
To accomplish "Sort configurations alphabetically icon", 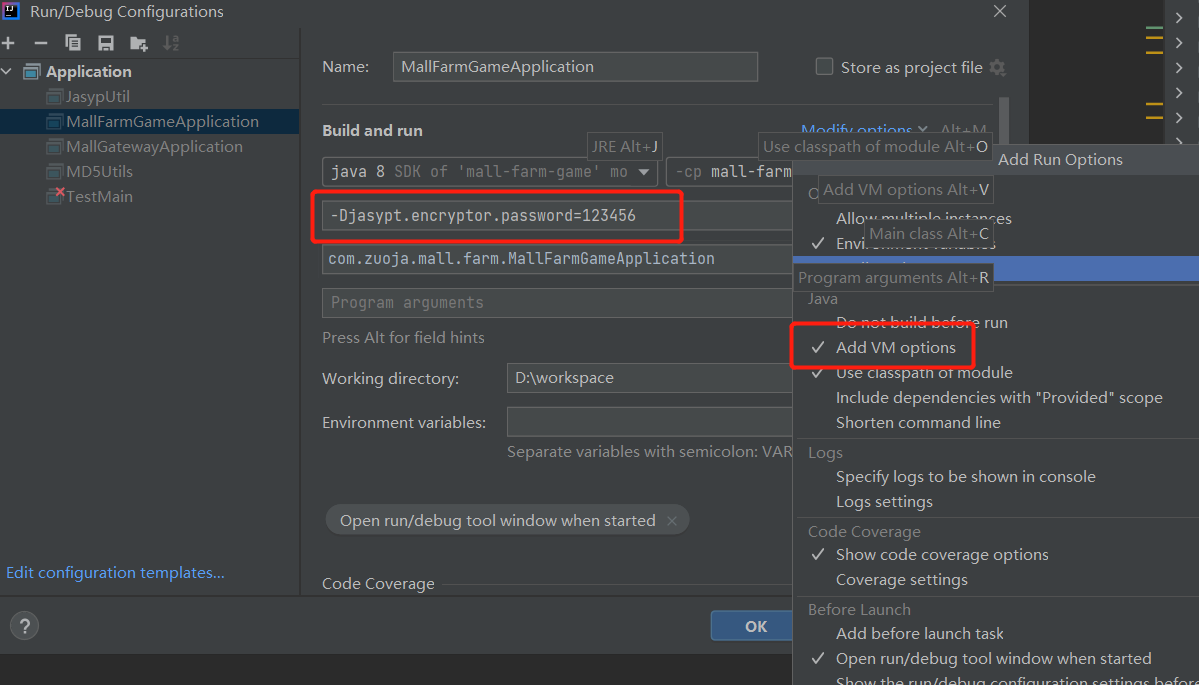I will (171, 44).
